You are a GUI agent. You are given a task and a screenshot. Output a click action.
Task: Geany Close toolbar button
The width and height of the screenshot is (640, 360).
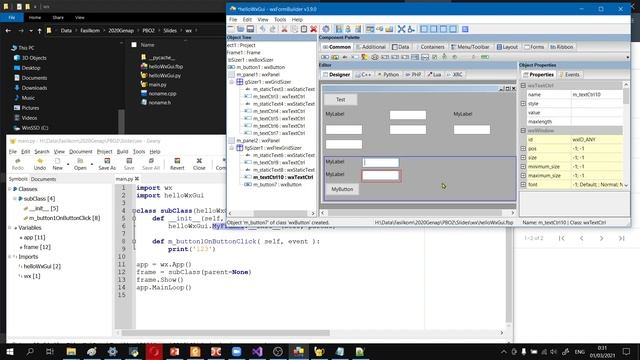(199, 164)
